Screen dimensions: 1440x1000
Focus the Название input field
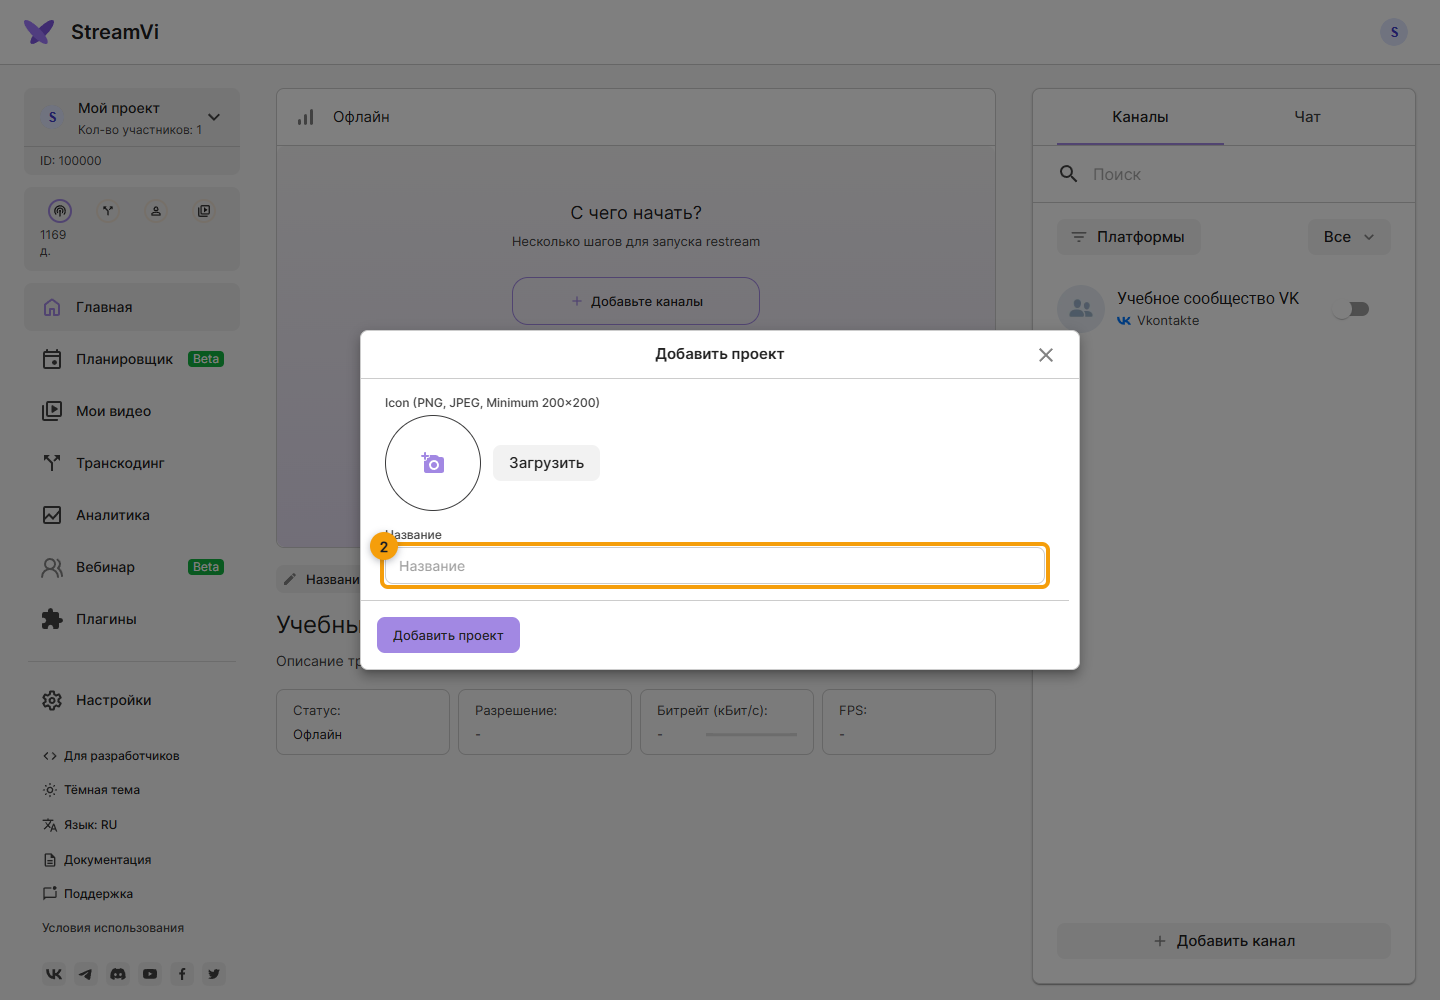(x=715, y=566)
